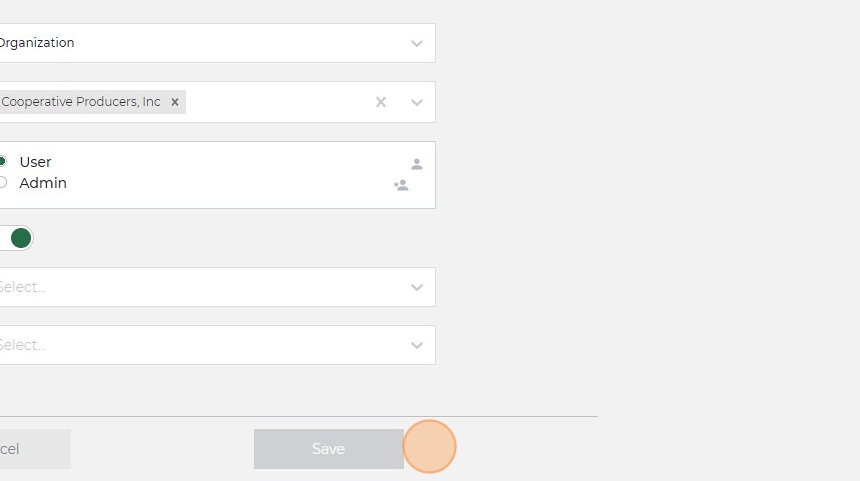Click the Admin label text
The image size is (860, 481).
tap(43, 183)
